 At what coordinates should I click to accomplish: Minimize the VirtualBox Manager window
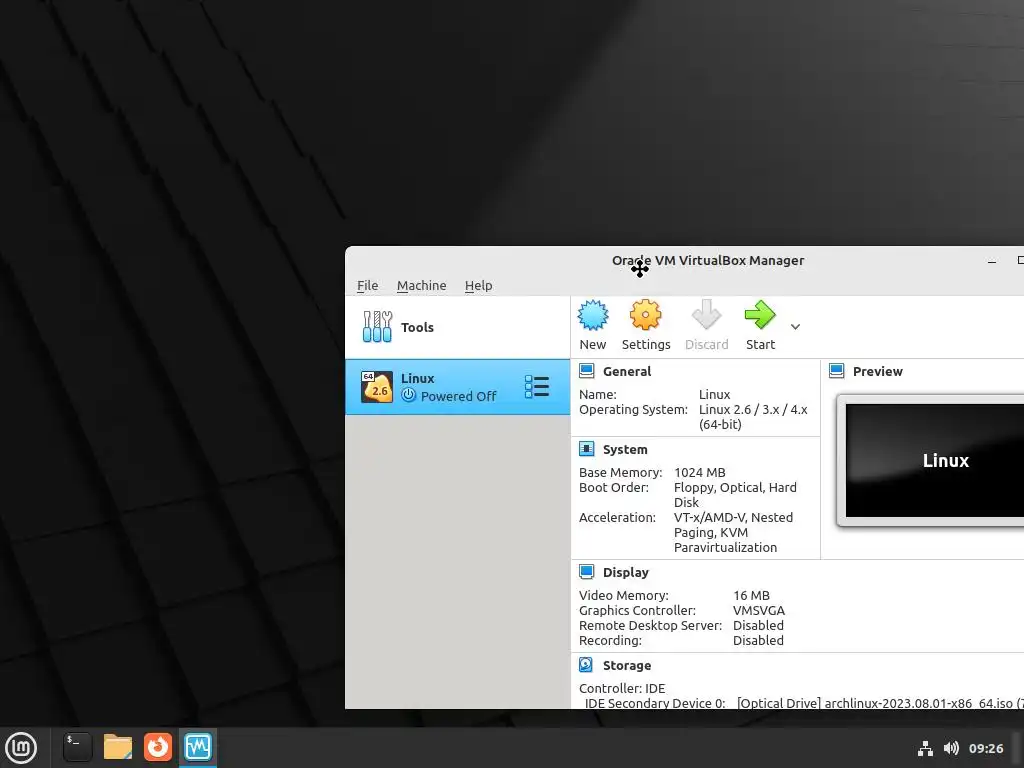coord(992,261)
